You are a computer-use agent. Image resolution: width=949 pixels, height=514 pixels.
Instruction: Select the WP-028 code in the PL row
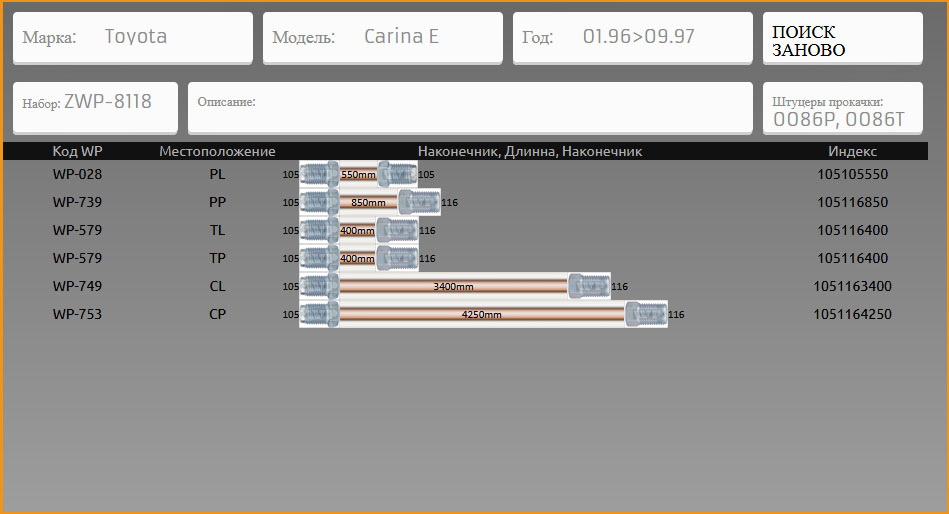(78, 174)
